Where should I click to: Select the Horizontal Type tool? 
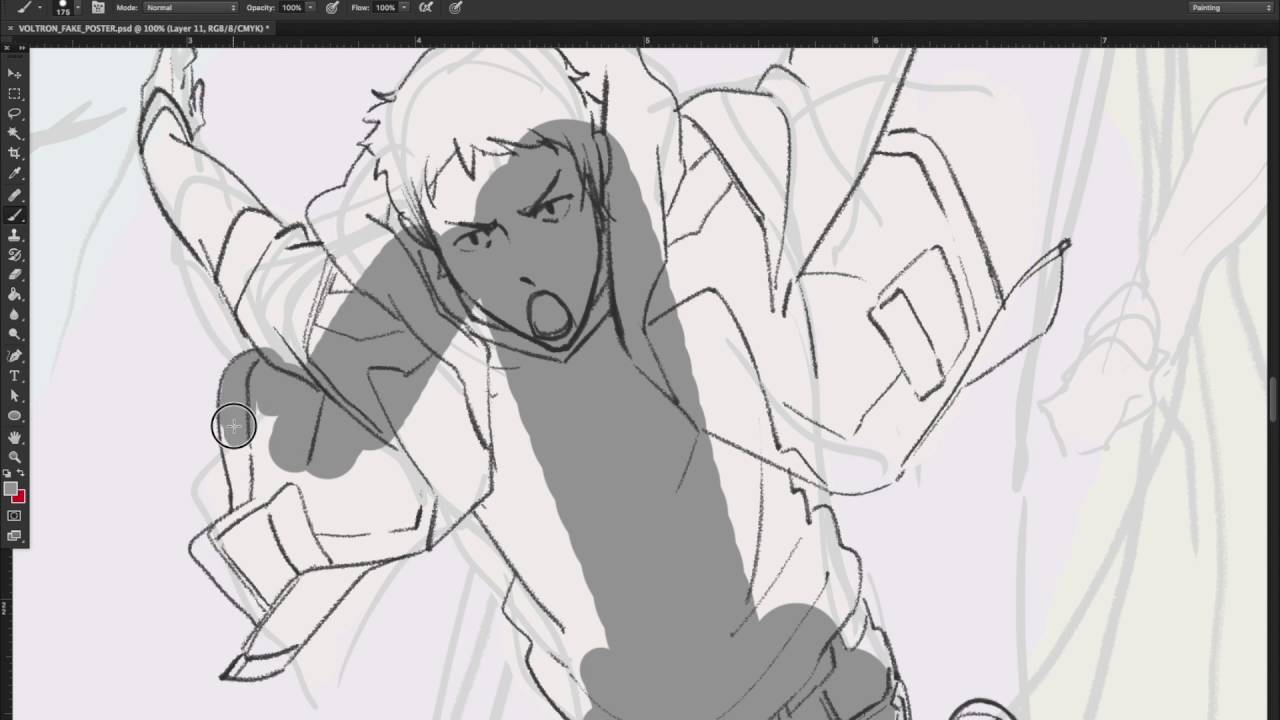pos(15,375)
